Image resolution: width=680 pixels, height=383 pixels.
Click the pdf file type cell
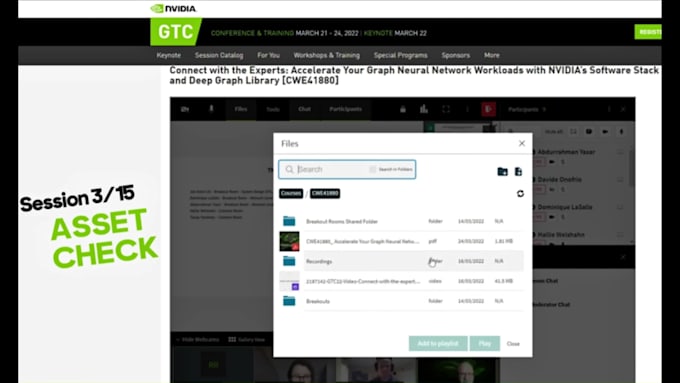[432, 241]
